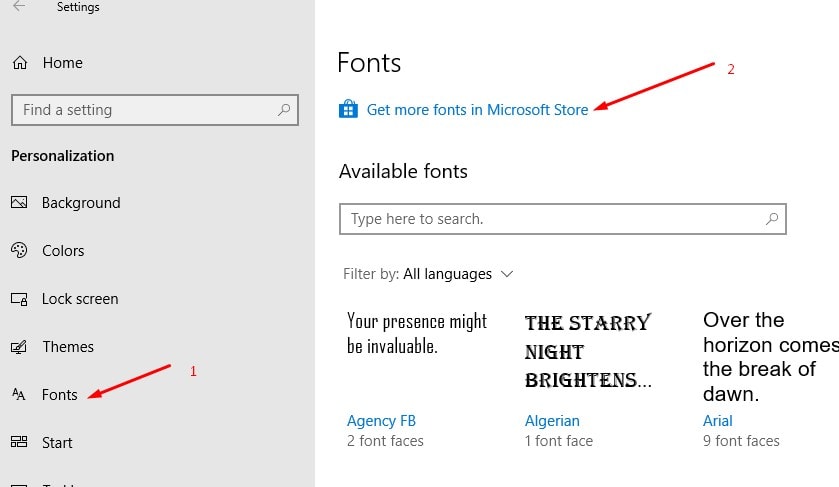Click the Find a setting search box
The width and height of the screenshot is (839, 487).
tap(155, 110)
